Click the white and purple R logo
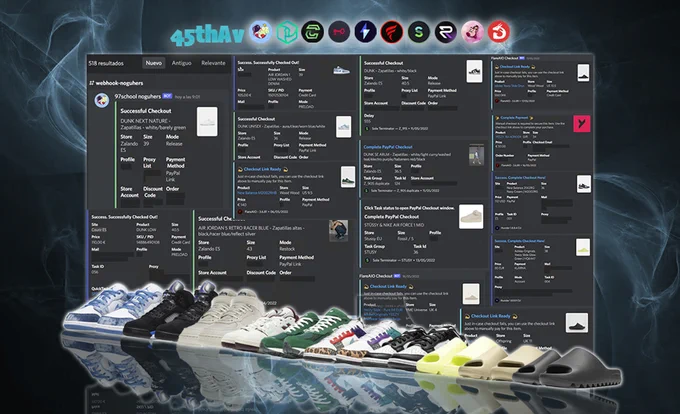This screenshot has height=414, width=680. pos(445,32)
